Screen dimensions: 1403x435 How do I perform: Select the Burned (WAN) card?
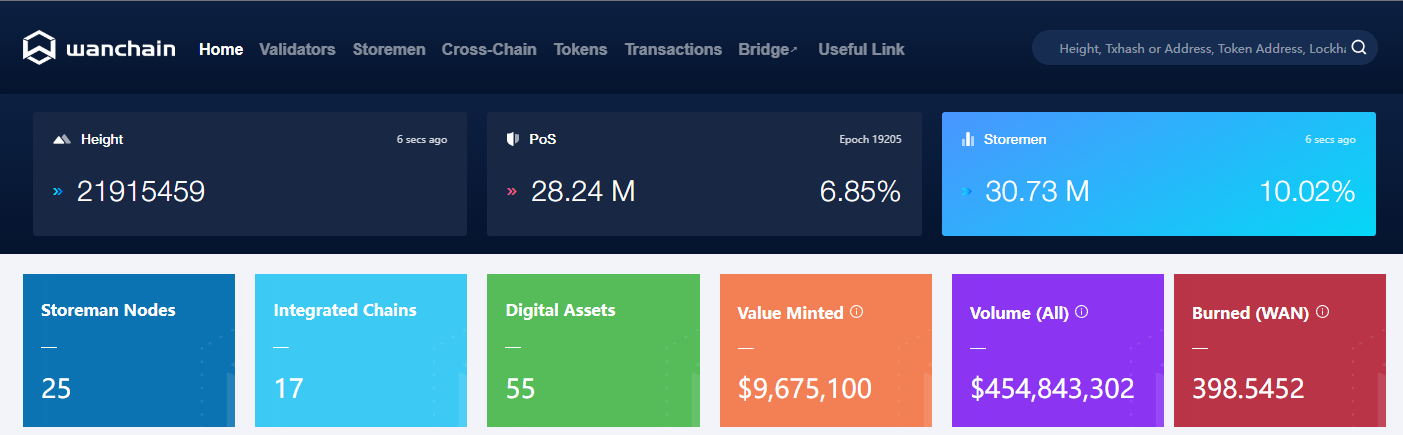tap(1280, 351)
